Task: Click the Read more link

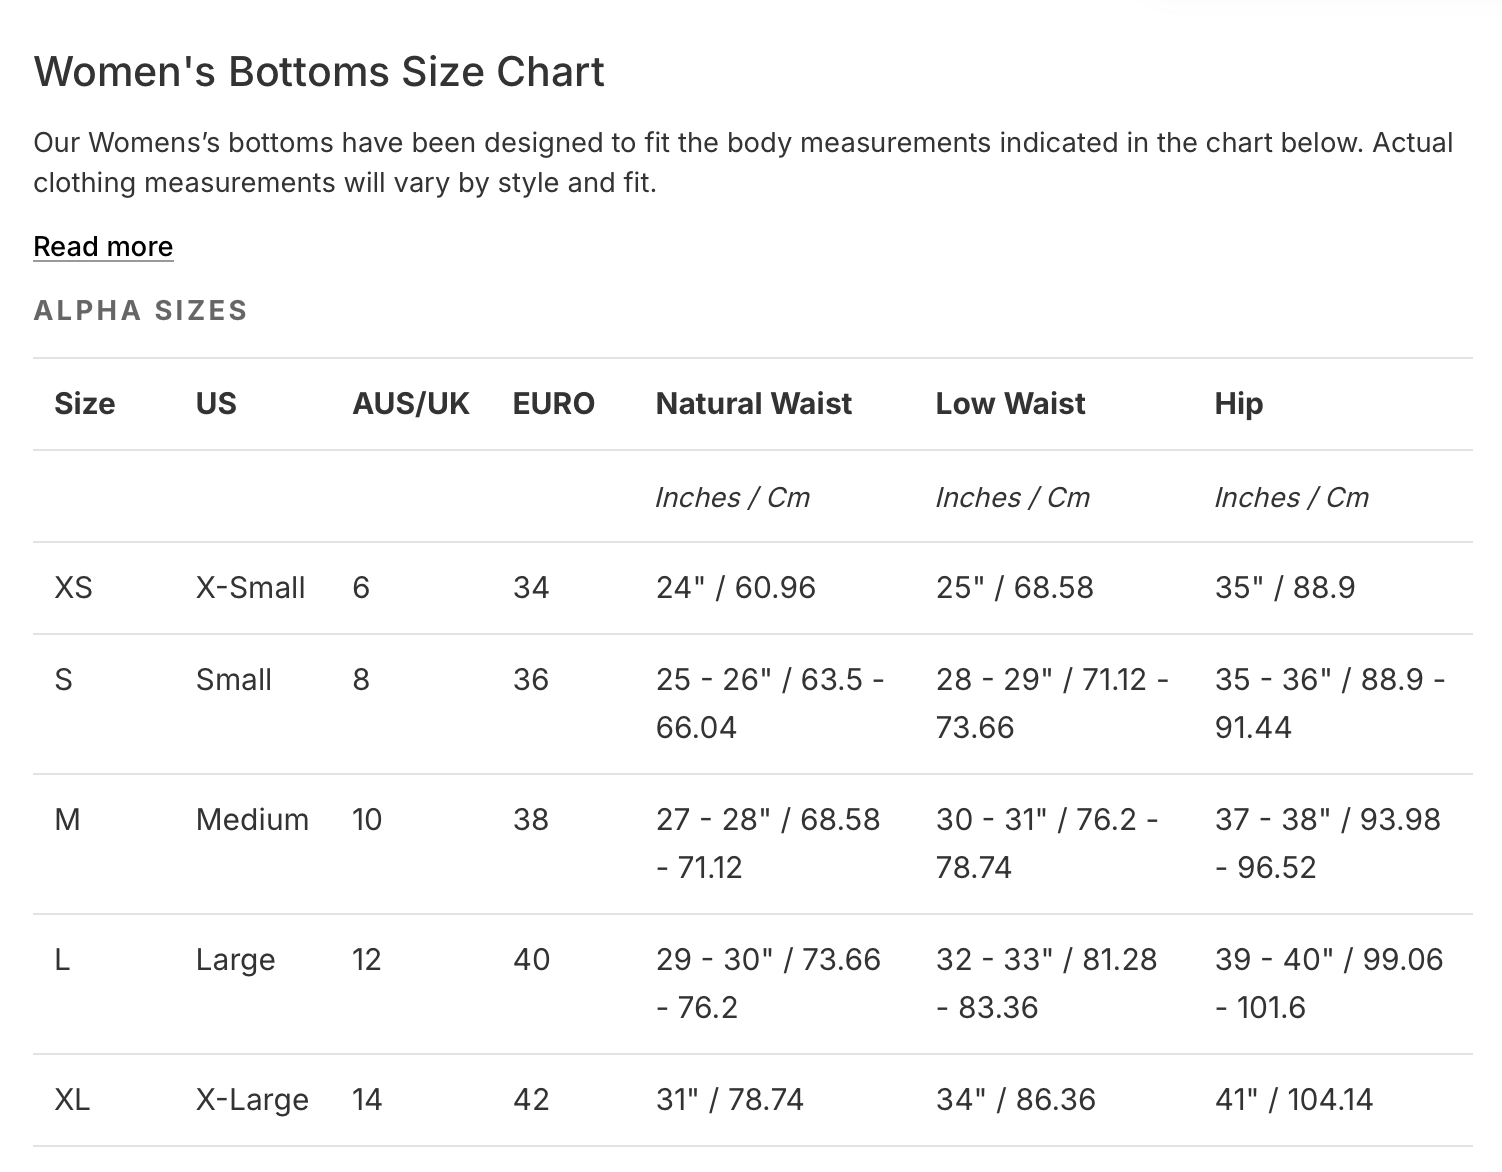Action: tap(103, 246)
